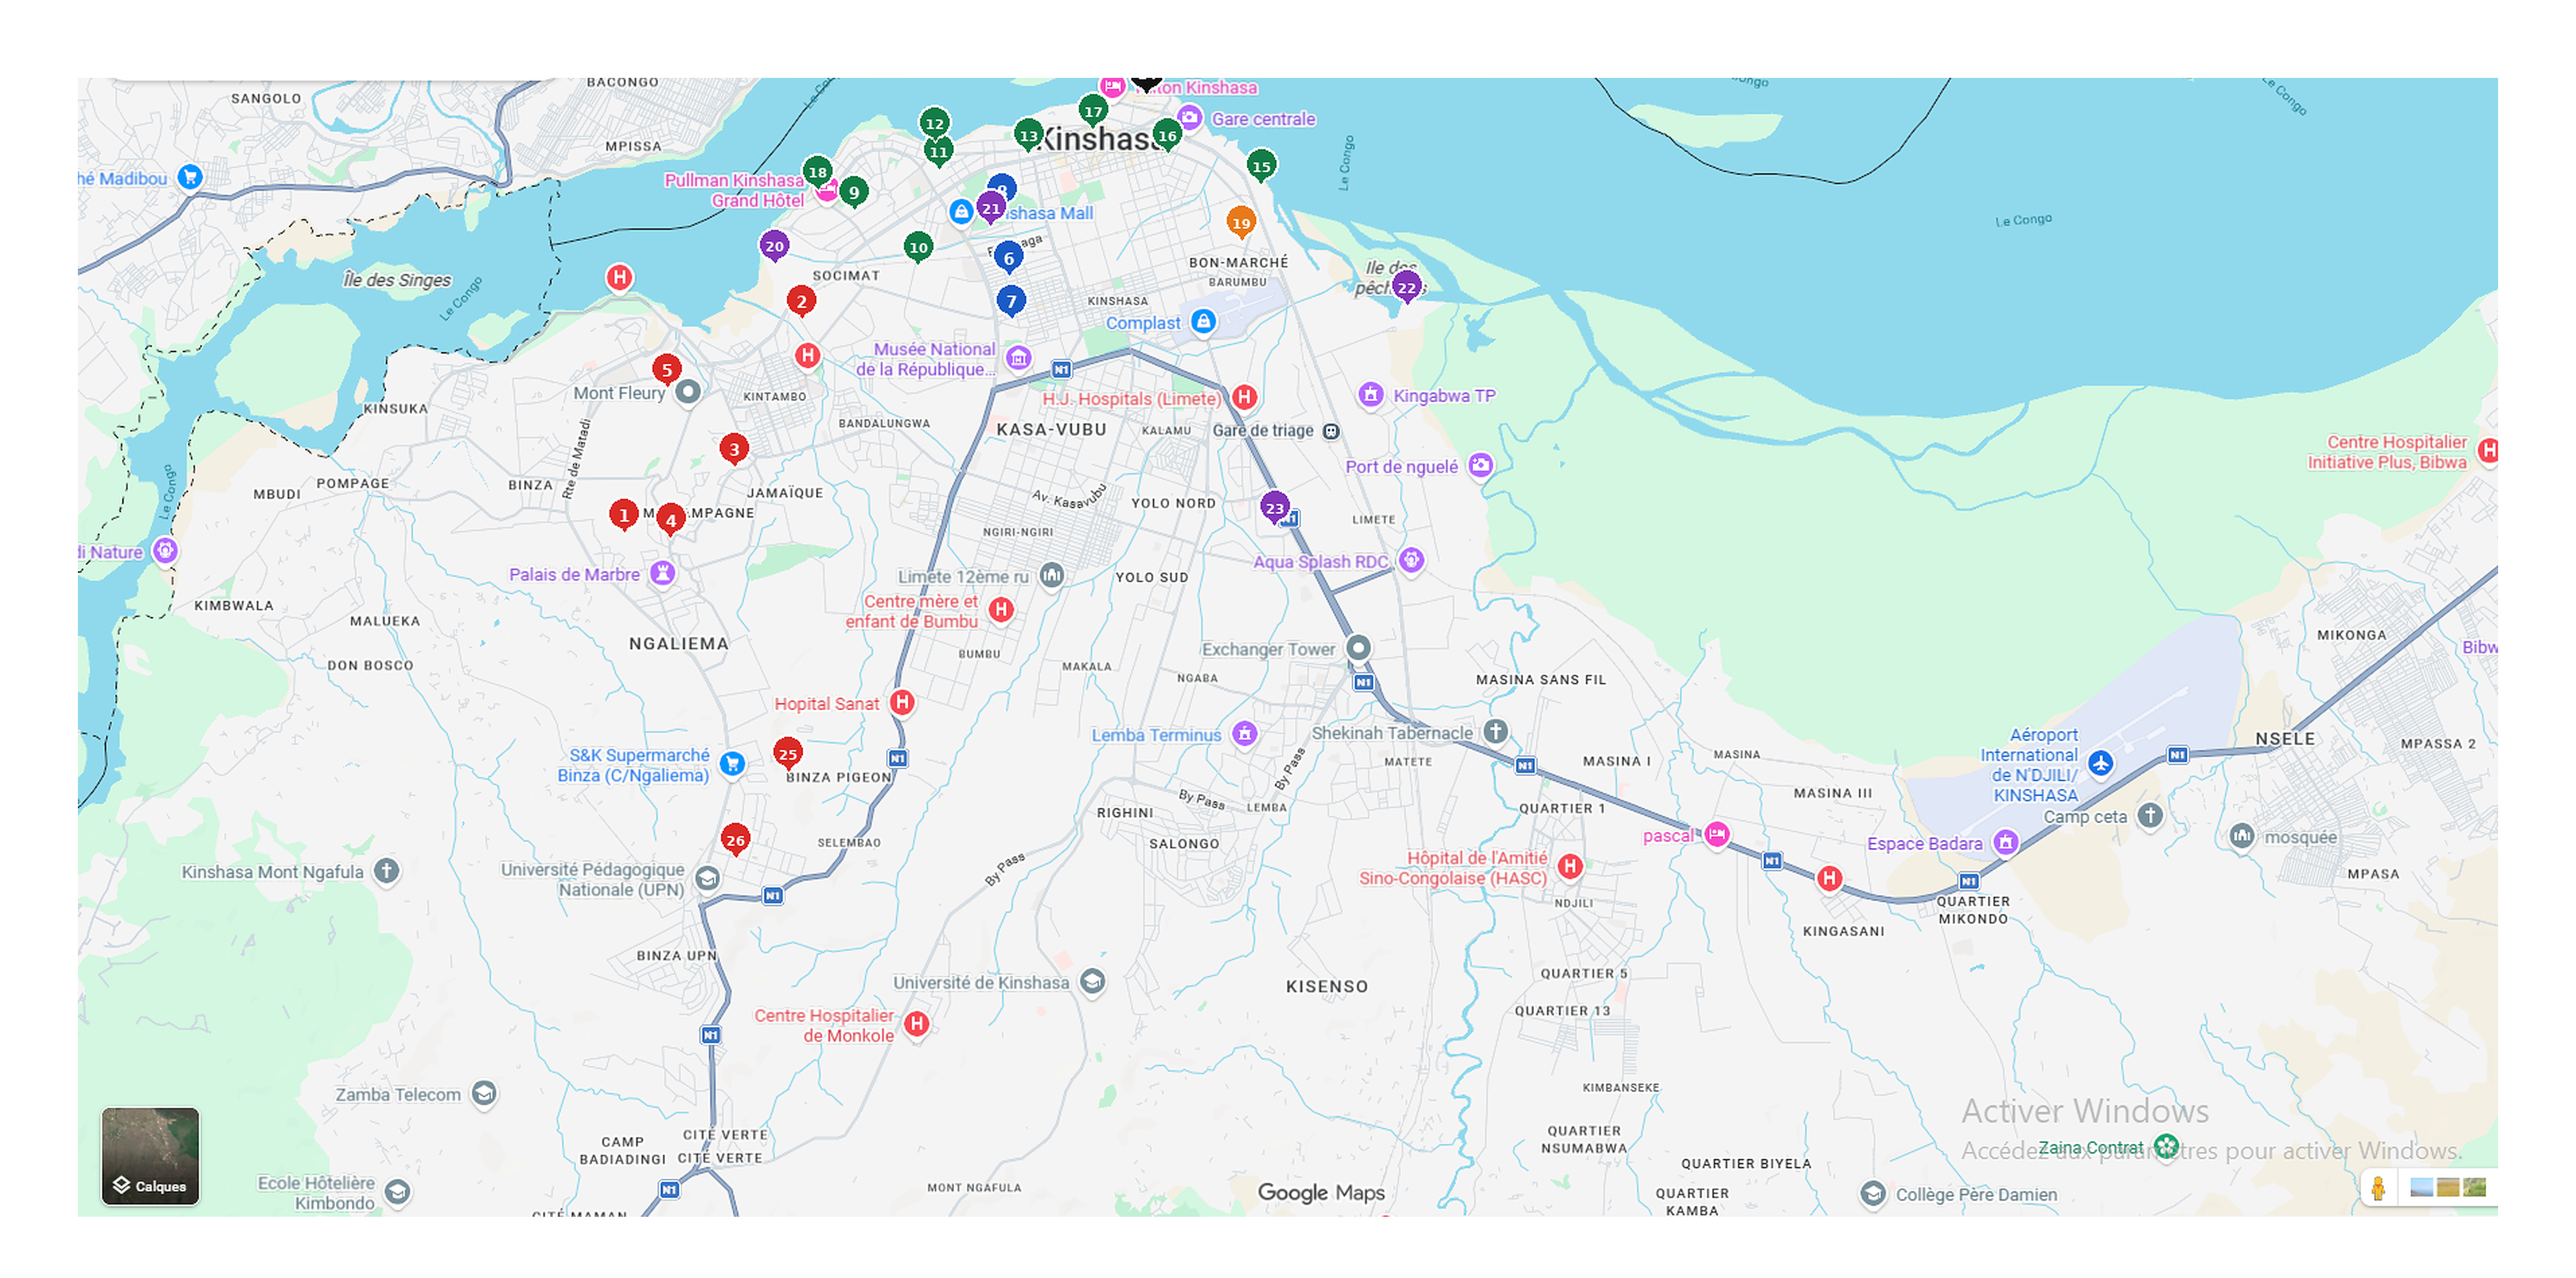Switch map type using the satellite thumbnails

coord(2448,1188)
